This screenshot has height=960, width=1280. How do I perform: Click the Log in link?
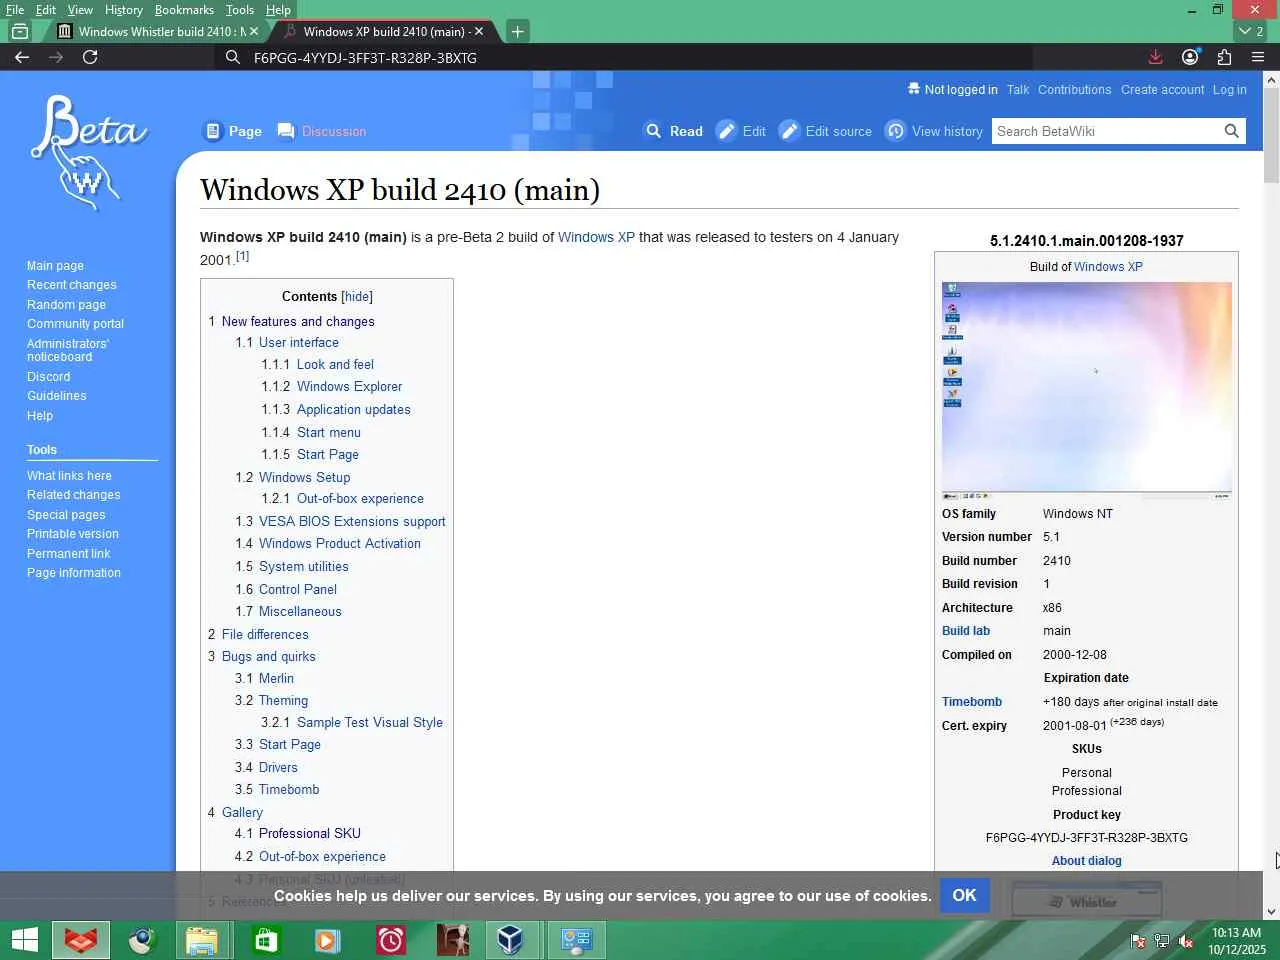point(1229,90)
